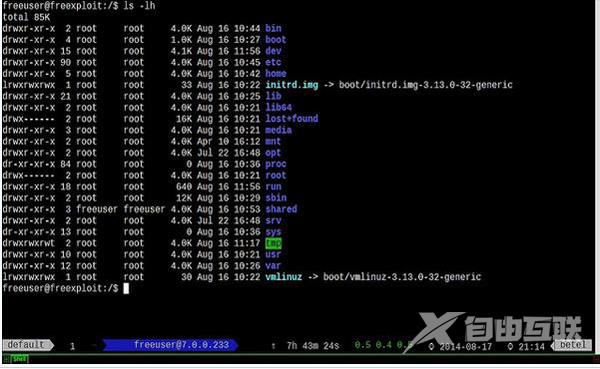
Task: Click the uptime '7h 43m 24s' status entry
Action: [313, 346]
